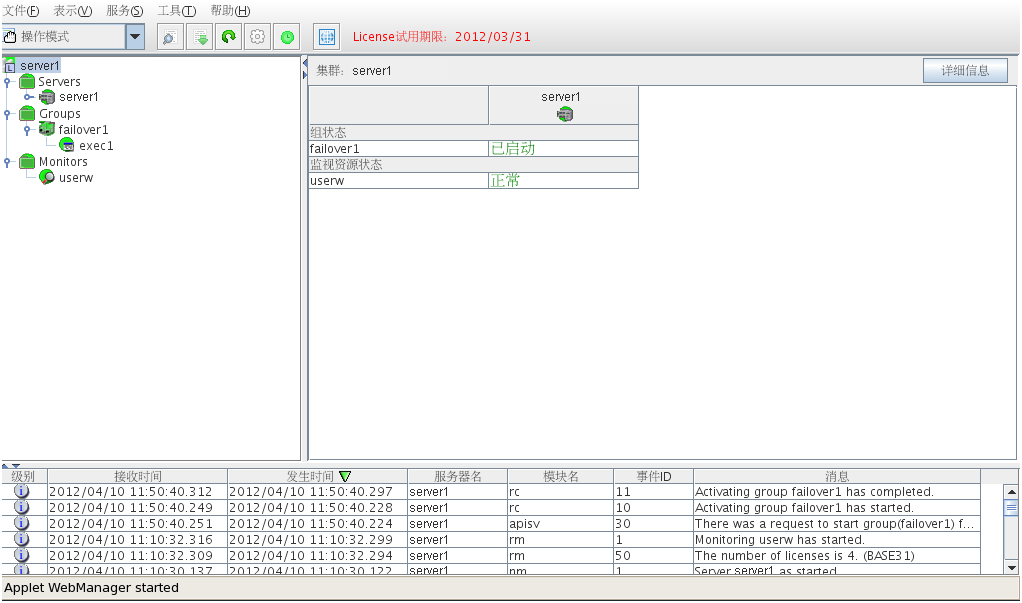
Task: Open the 文件(F) menu
Action: click(21, 10)
